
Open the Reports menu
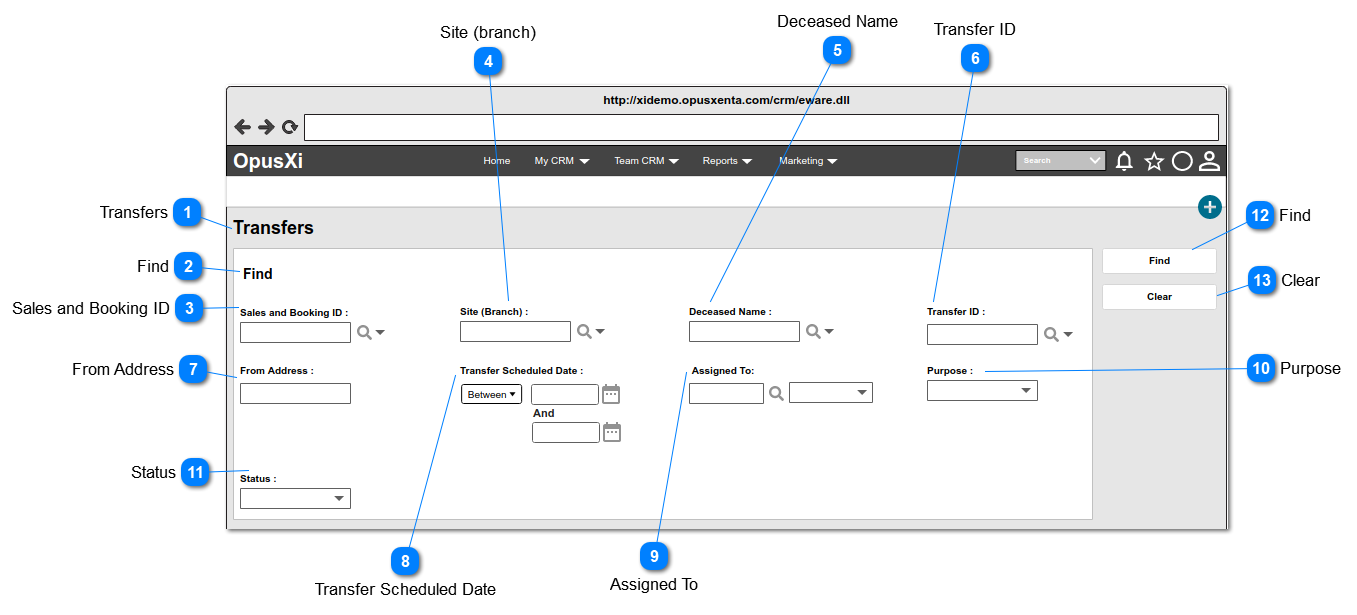coord(727,161)
